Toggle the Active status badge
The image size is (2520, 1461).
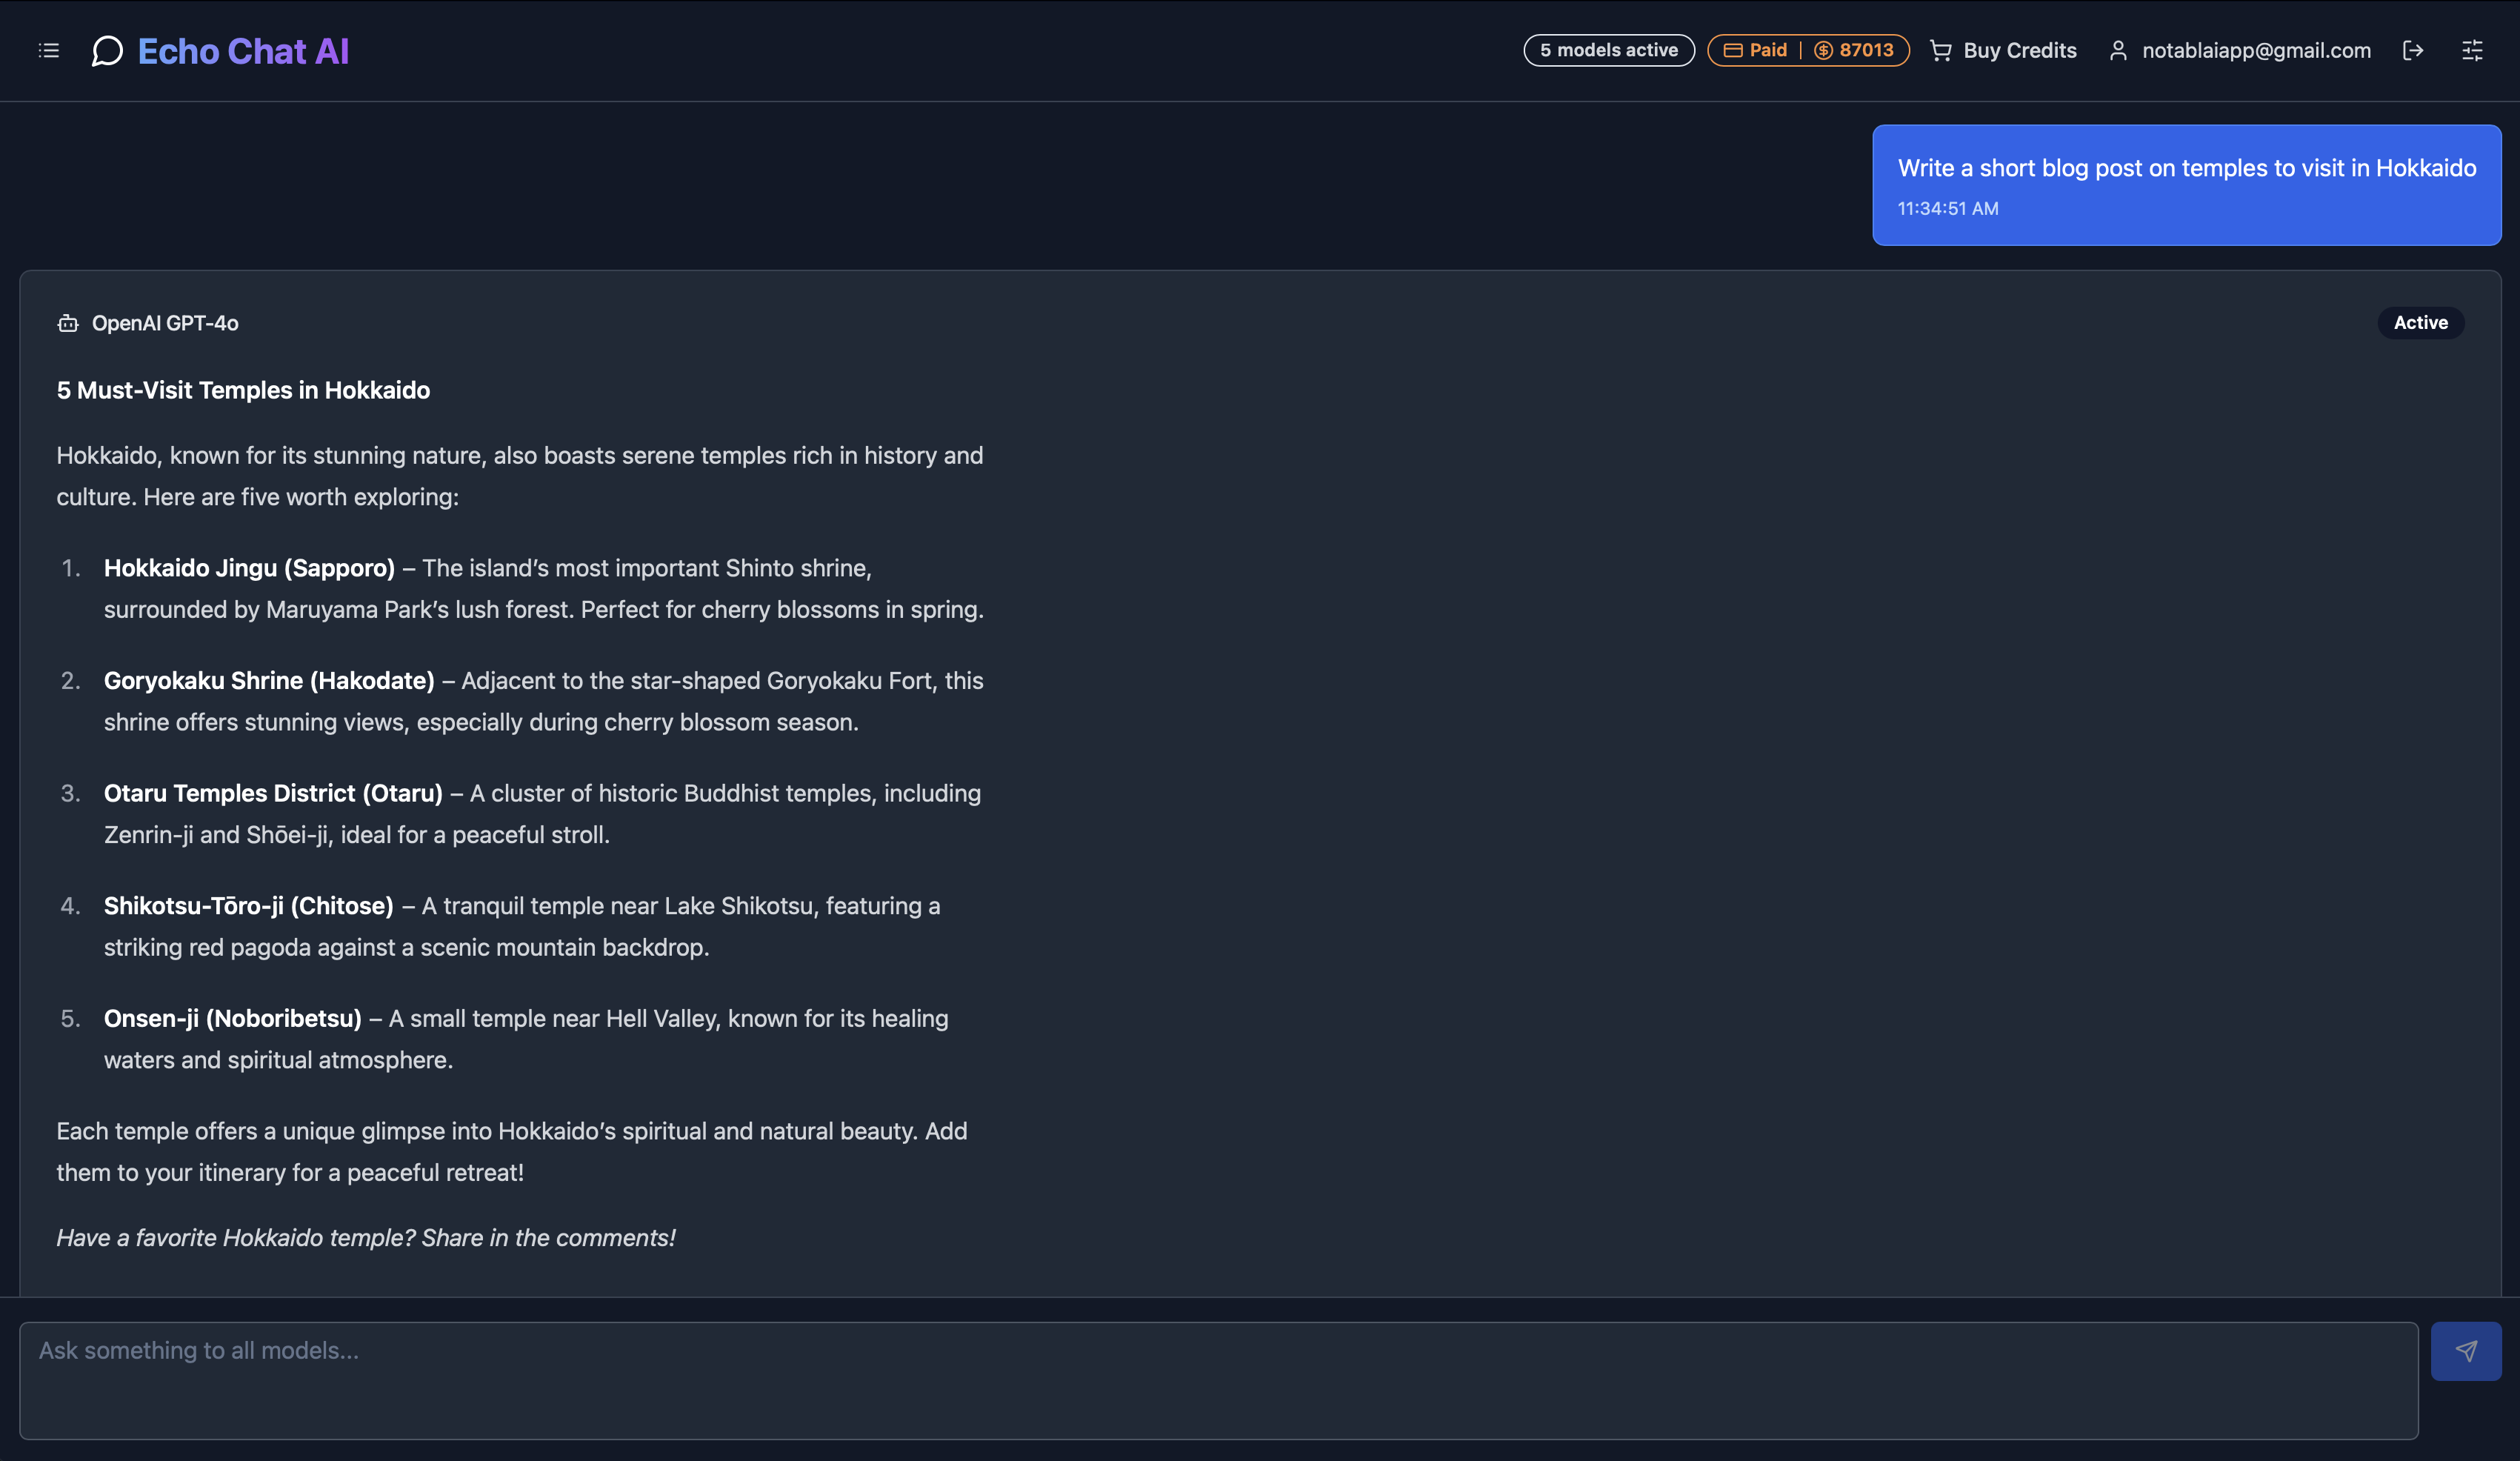(x=2420, y=322)
